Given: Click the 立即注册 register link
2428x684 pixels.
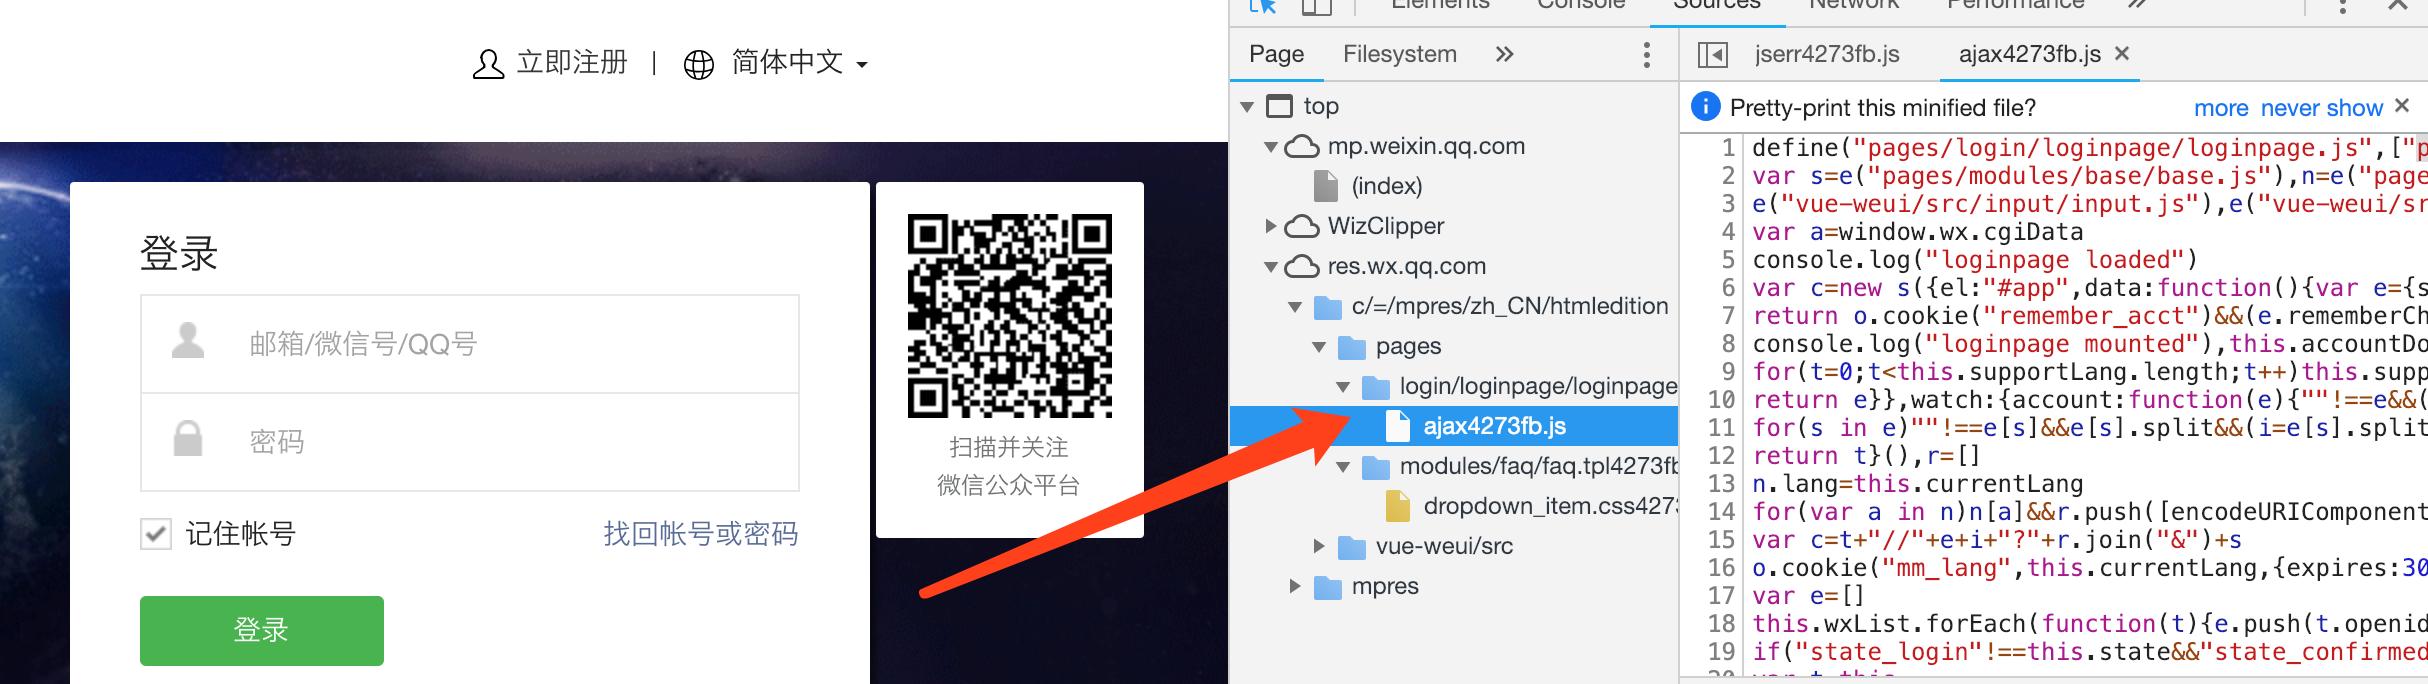Looking at the screenshot, I should click(572, 63).
